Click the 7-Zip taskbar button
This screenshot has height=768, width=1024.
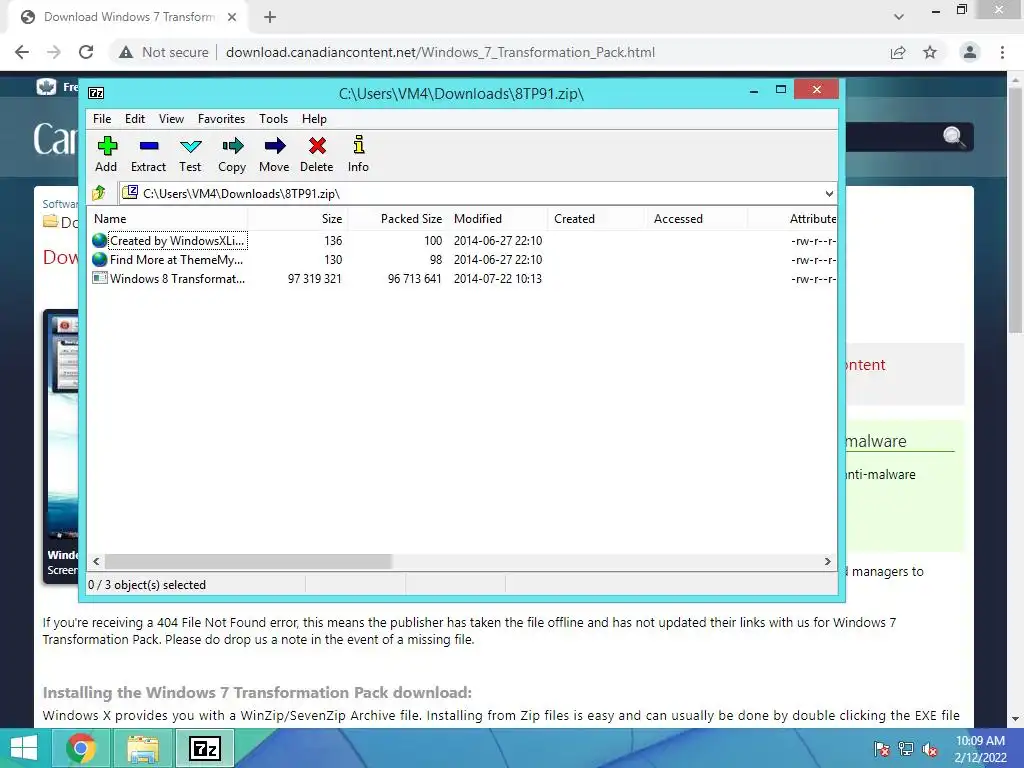click(x=204, y=748)
